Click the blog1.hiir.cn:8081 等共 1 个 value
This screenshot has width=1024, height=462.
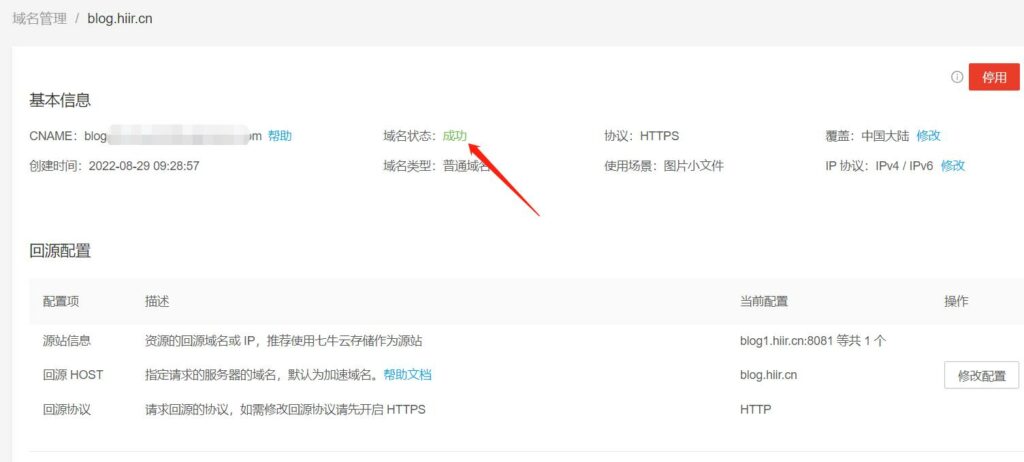[x=813, y=340]
